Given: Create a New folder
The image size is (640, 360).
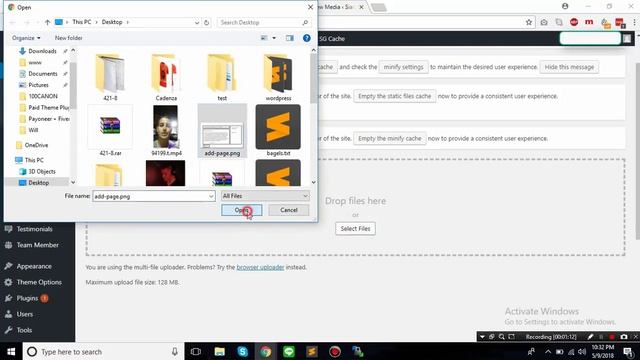Looking at the screenshot, I should [x=69, y=38].
